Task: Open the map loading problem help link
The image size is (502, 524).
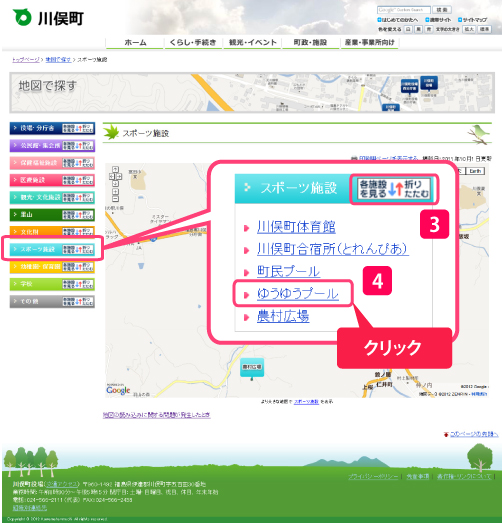Action: [x=156, y=415]
